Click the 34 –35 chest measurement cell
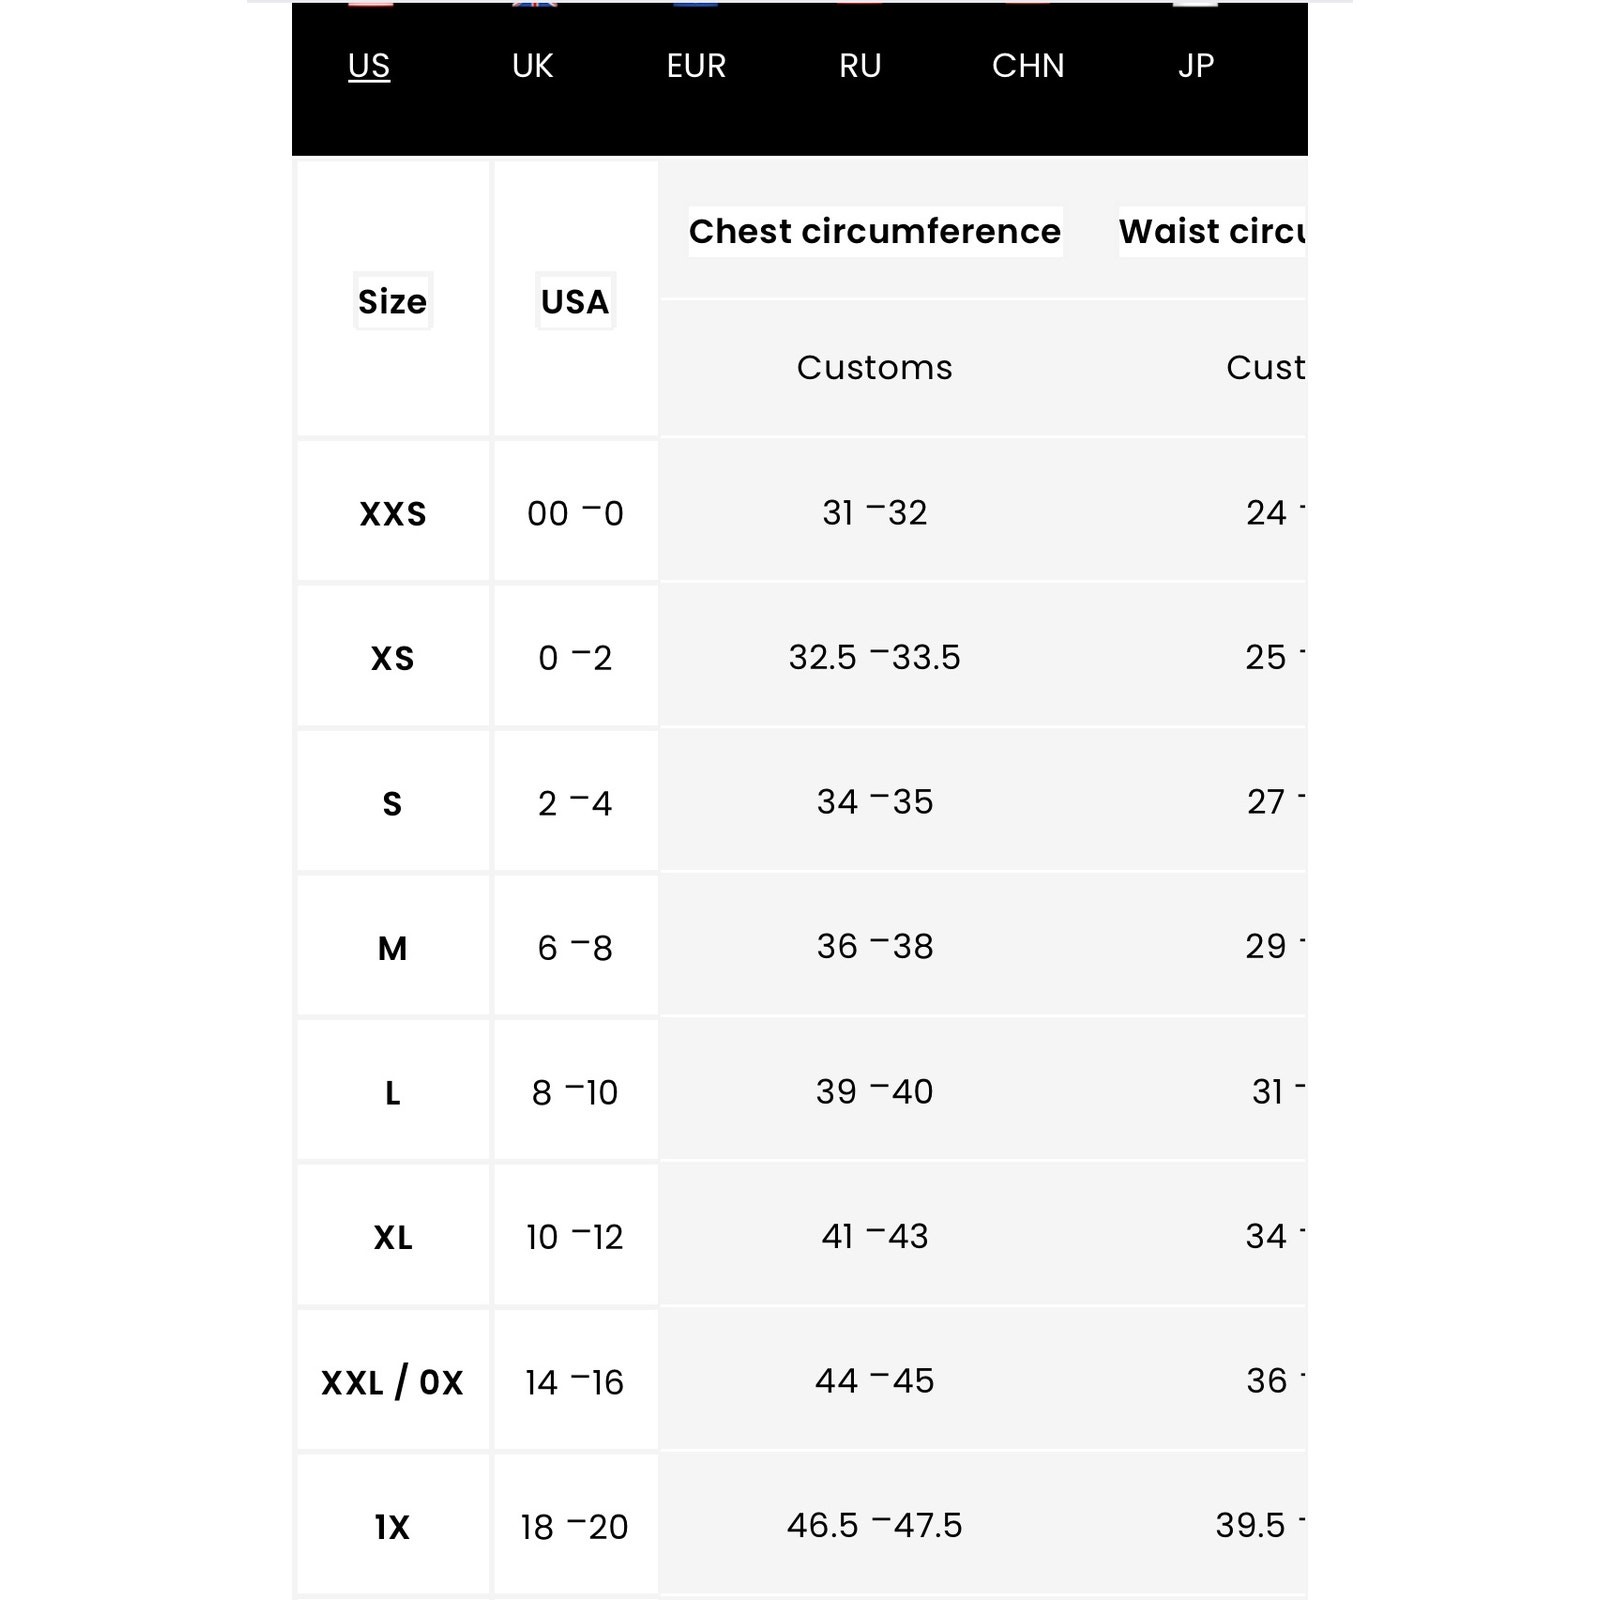The width and height of the screenshot is (1600, 1600). point(875,802)
